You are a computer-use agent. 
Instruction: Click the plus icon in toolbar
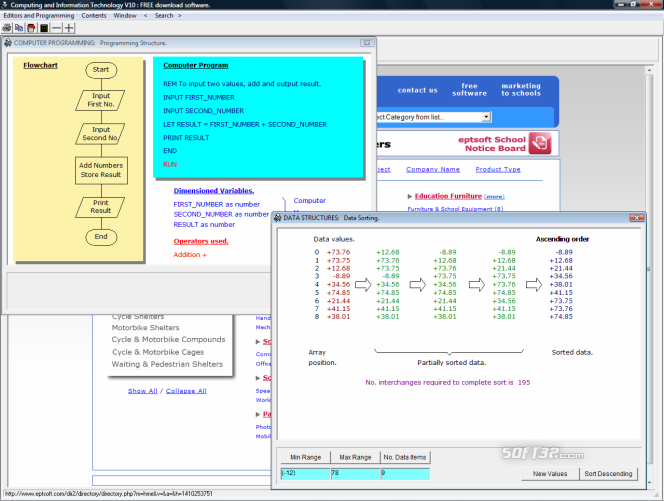[x=69, y=28]
